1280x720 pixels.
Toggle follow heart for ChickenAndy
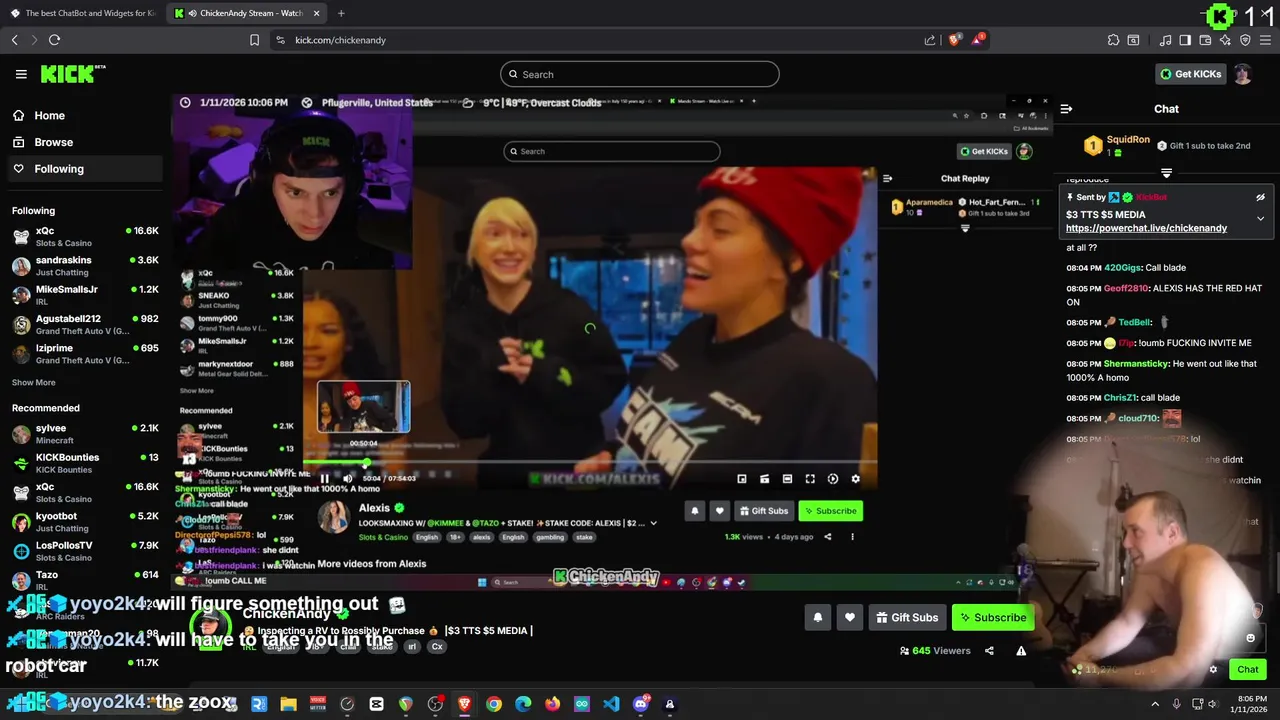849,617
